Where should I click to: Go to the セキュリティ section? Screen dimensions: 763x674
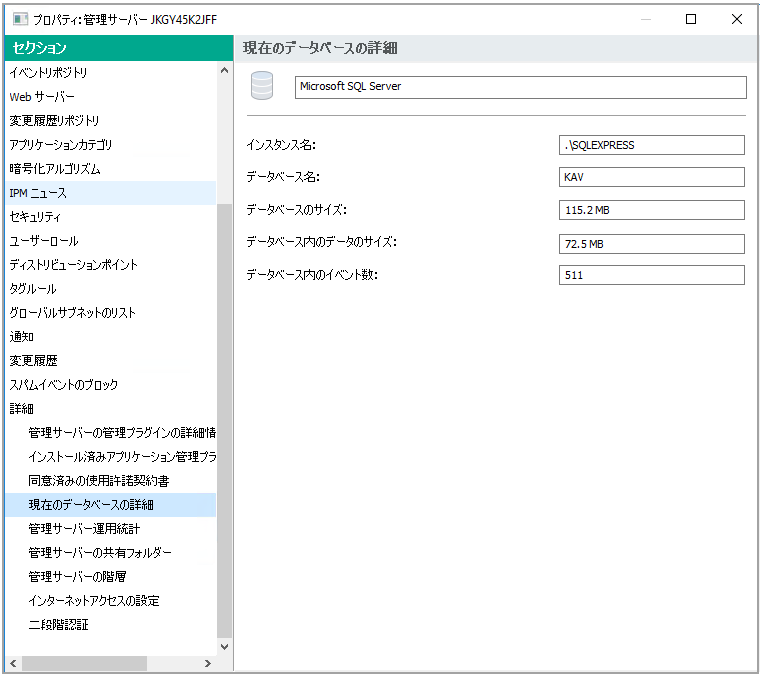tap(35, 217)
